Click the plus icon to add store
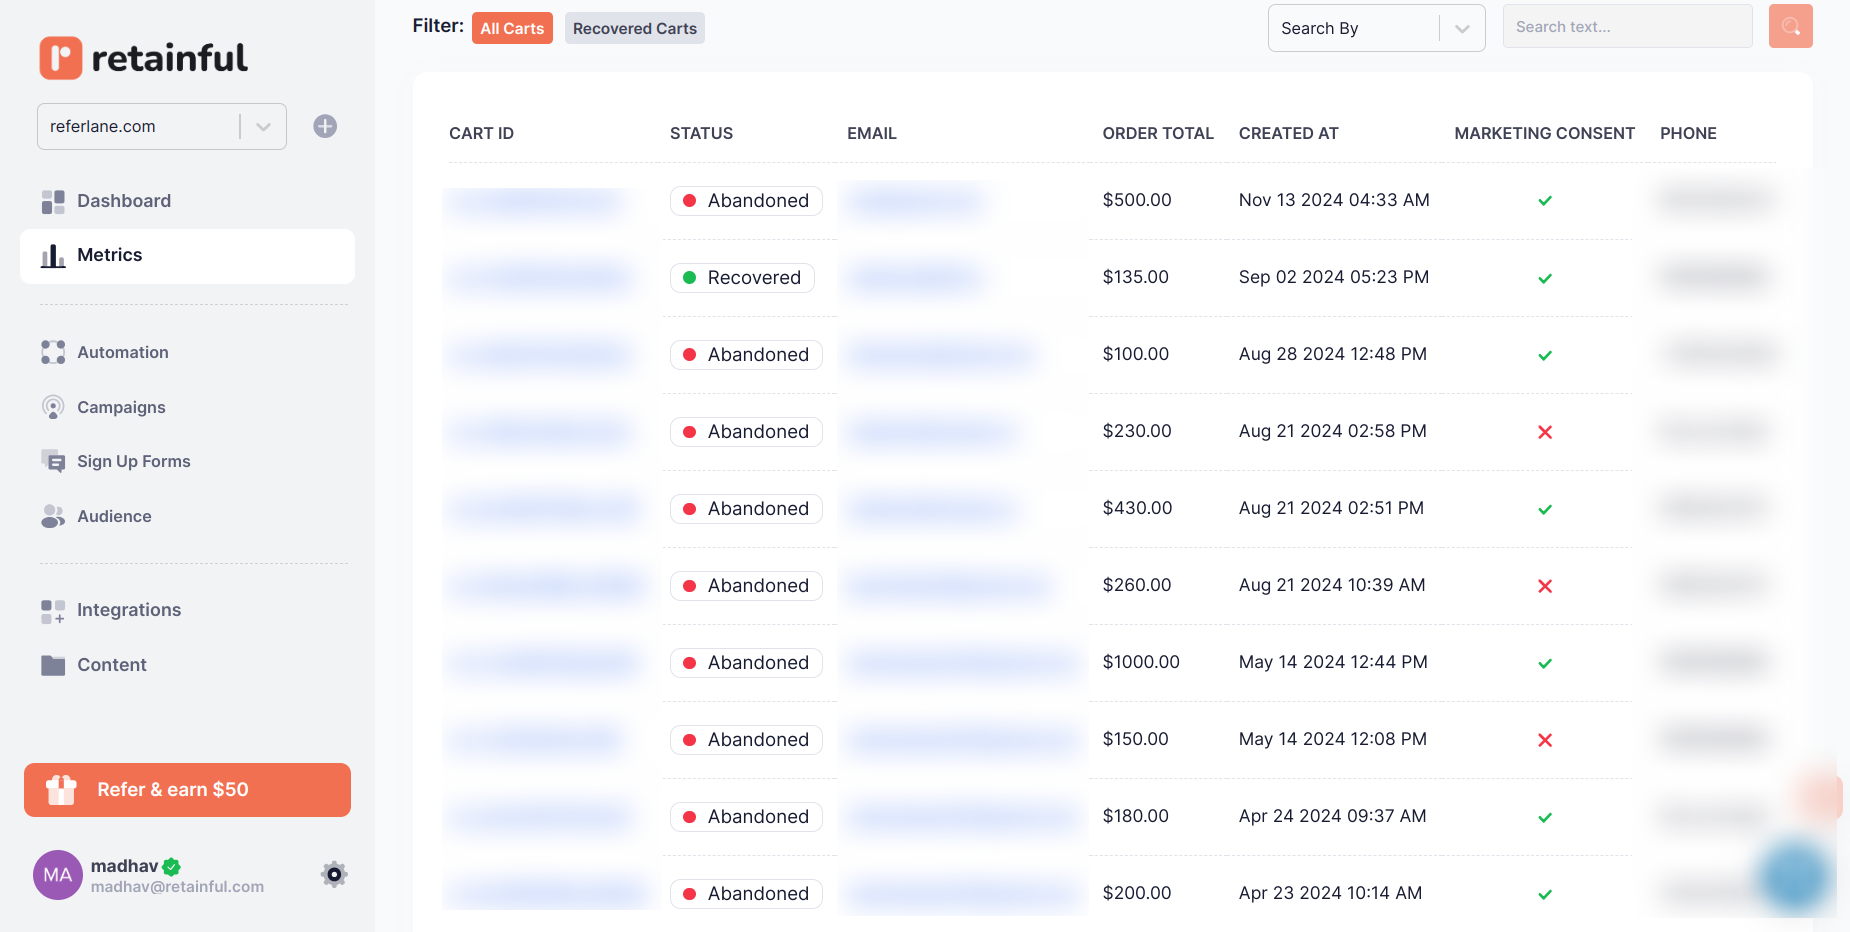 [x=325, y=126]
